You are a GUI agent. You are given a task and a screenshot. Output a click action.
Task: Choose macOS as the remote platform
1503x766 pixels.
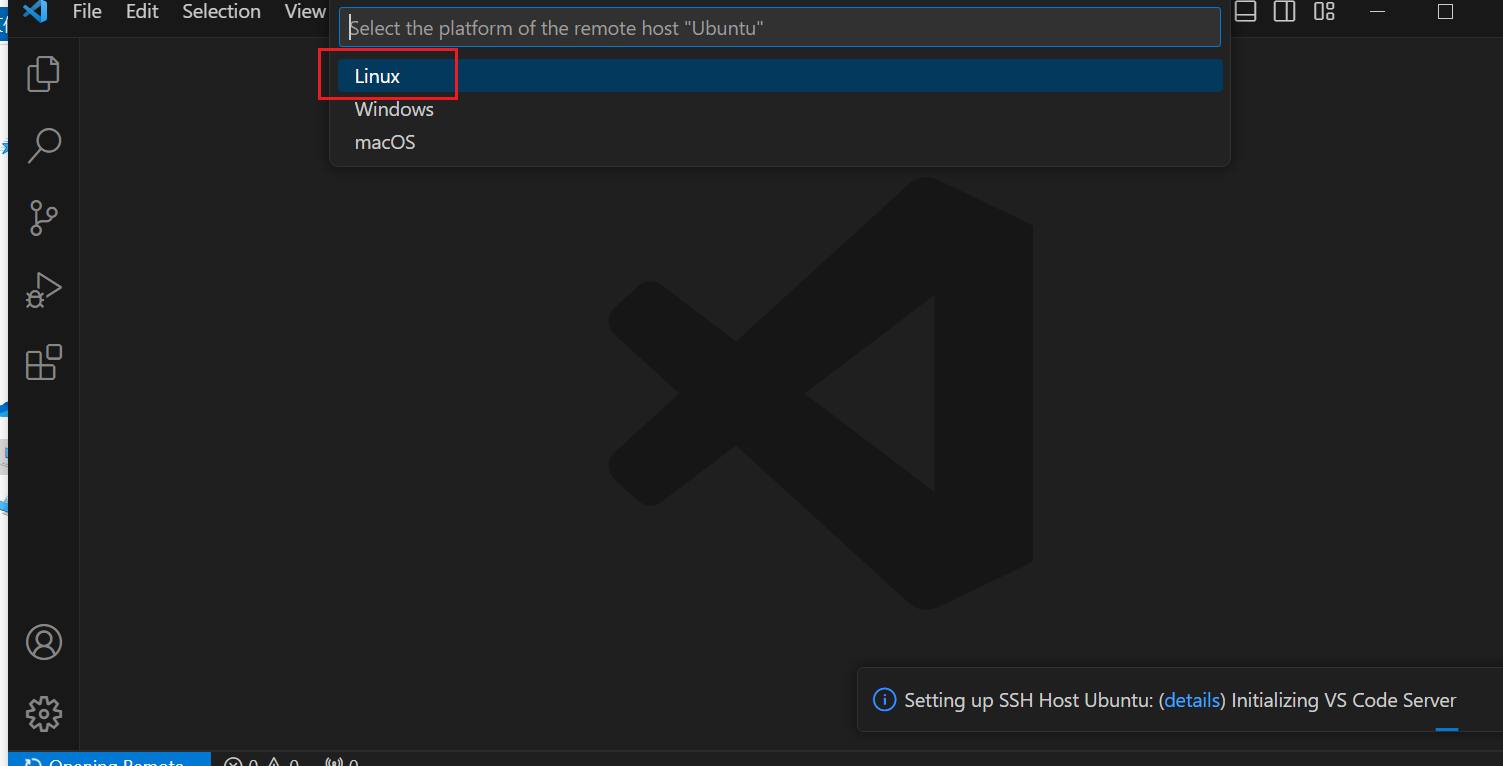coord(780,142)
